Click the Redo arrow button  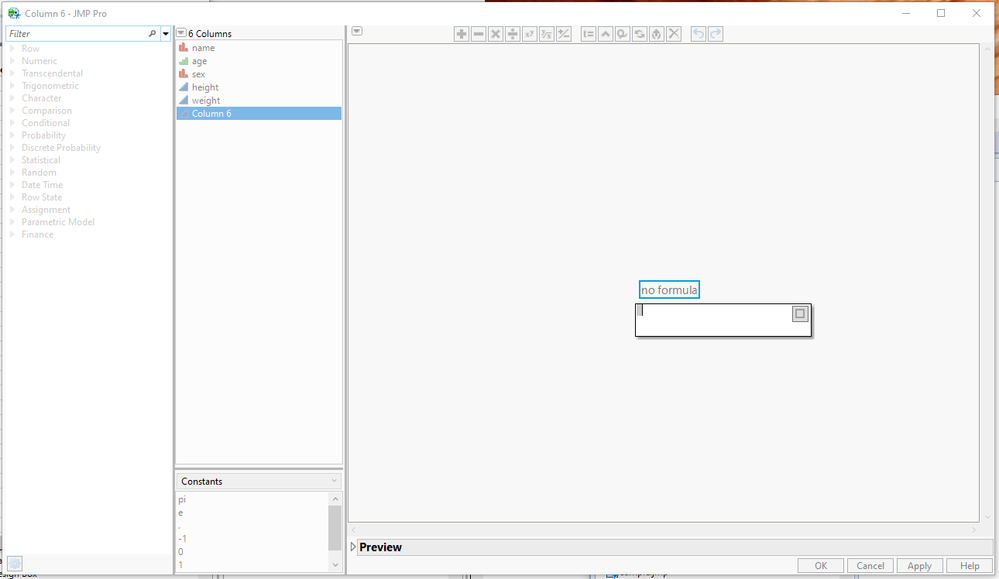(715, 34)
